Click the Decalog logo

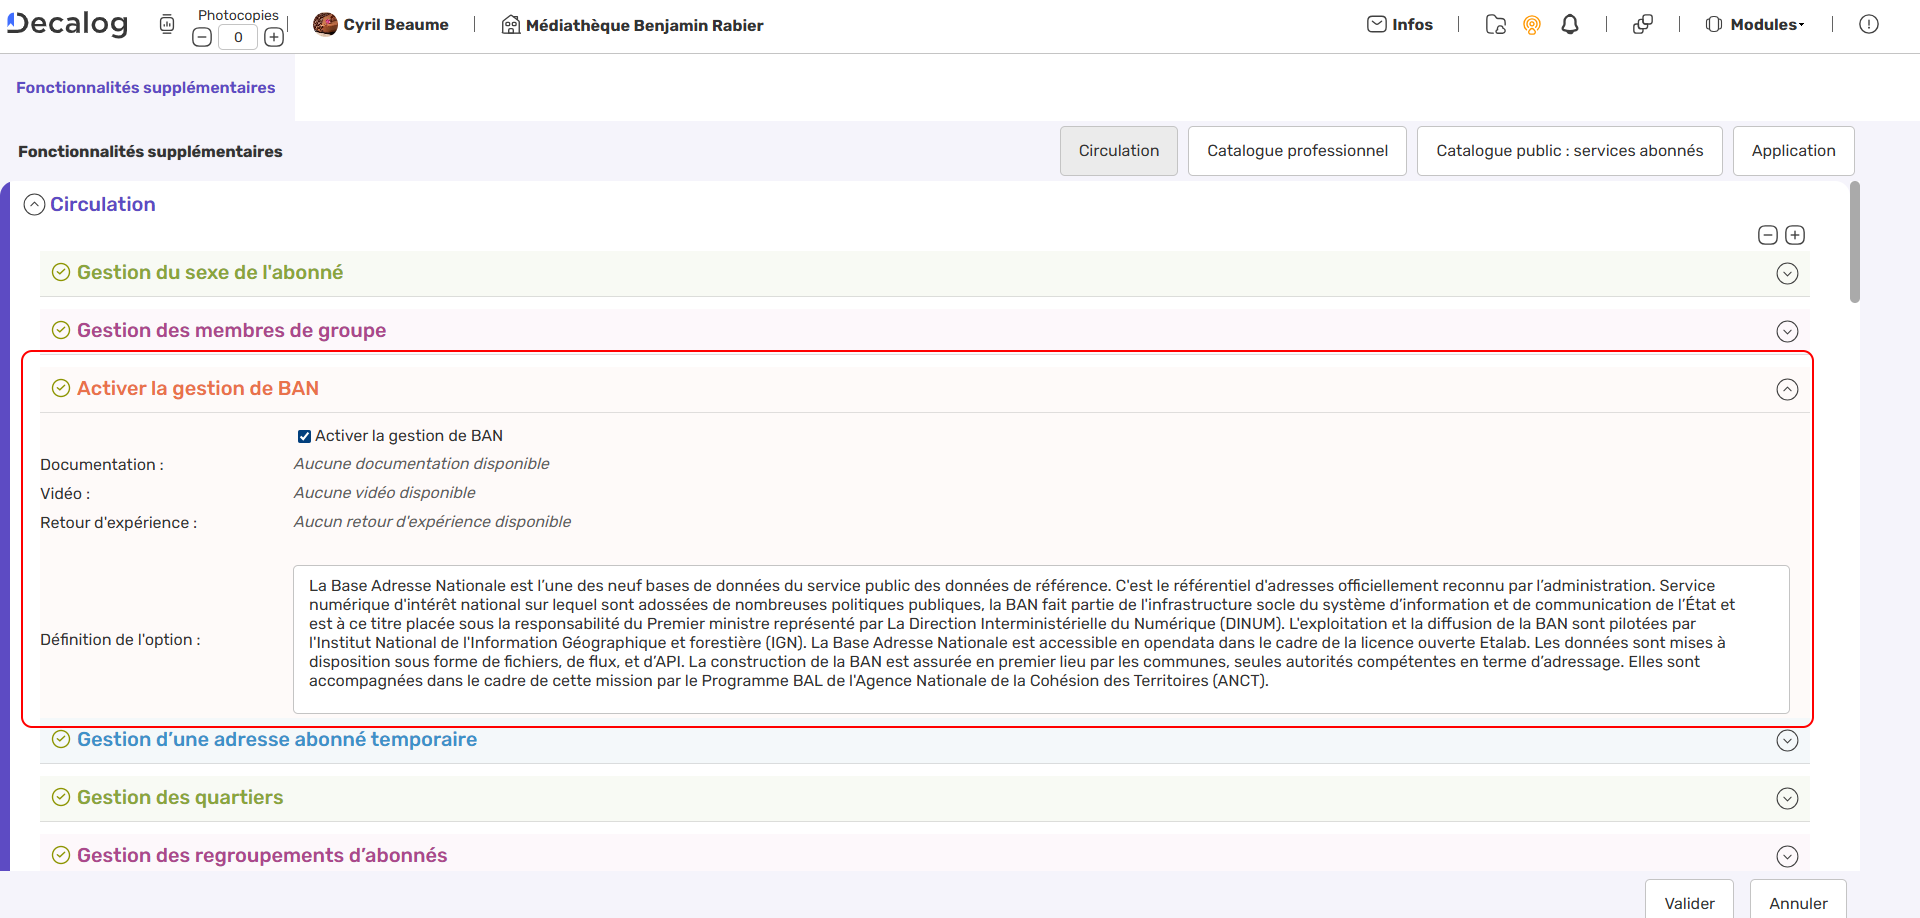click(x=68, y=24)
